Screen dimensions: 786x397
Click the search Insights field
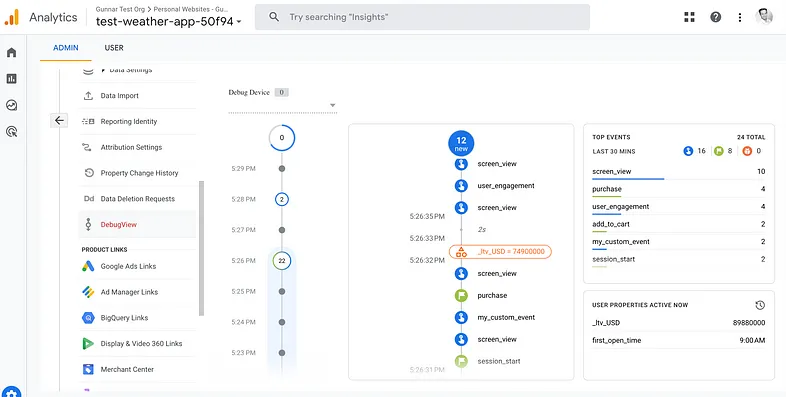point(422,17)
